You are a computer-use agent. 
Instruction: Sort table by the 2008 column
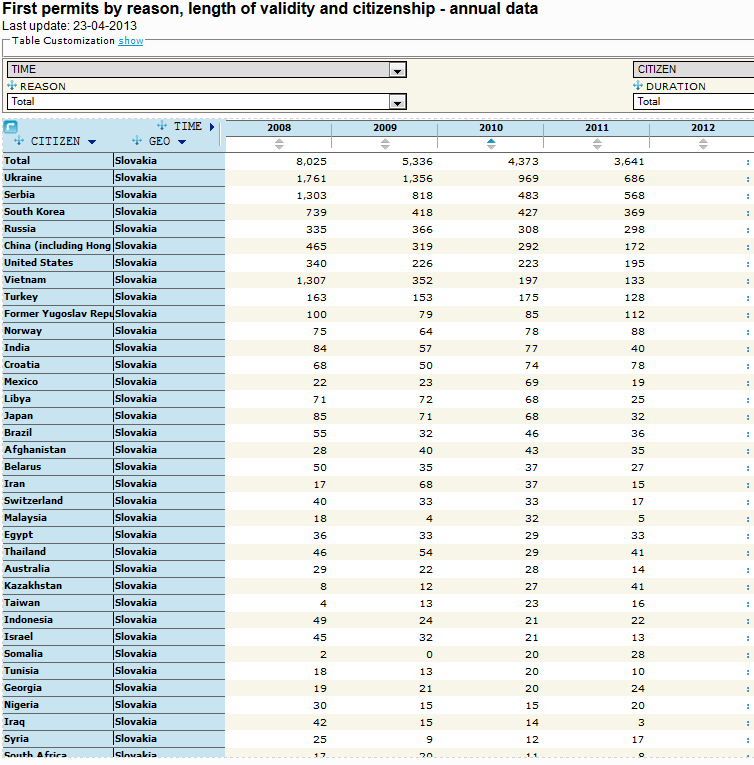(279, 144)
